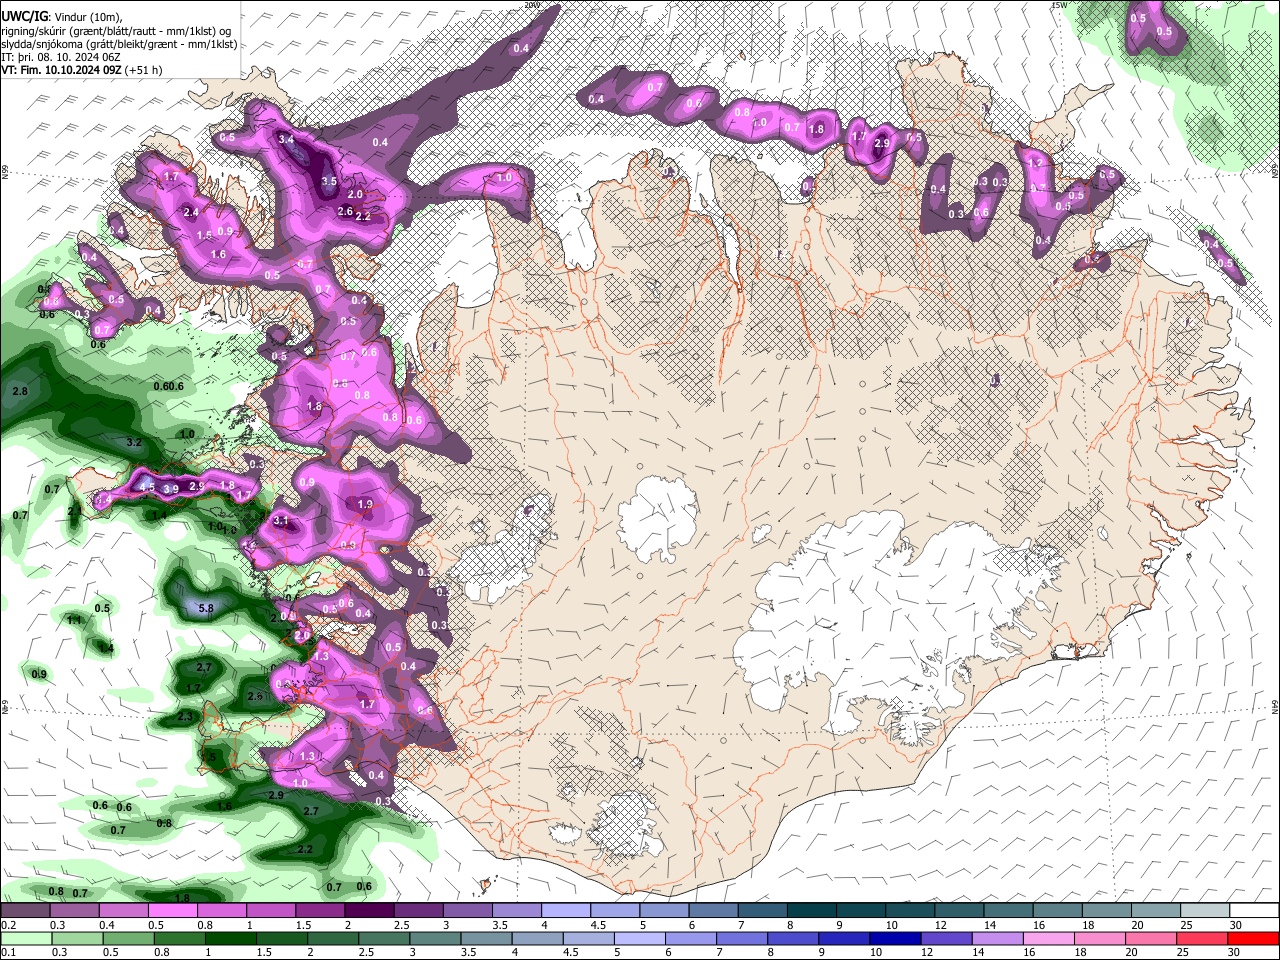Click the 4.5 value on the Snæfellsnes band
Image resolution: width=1280 pixels, height=960 pixels.
146,487
